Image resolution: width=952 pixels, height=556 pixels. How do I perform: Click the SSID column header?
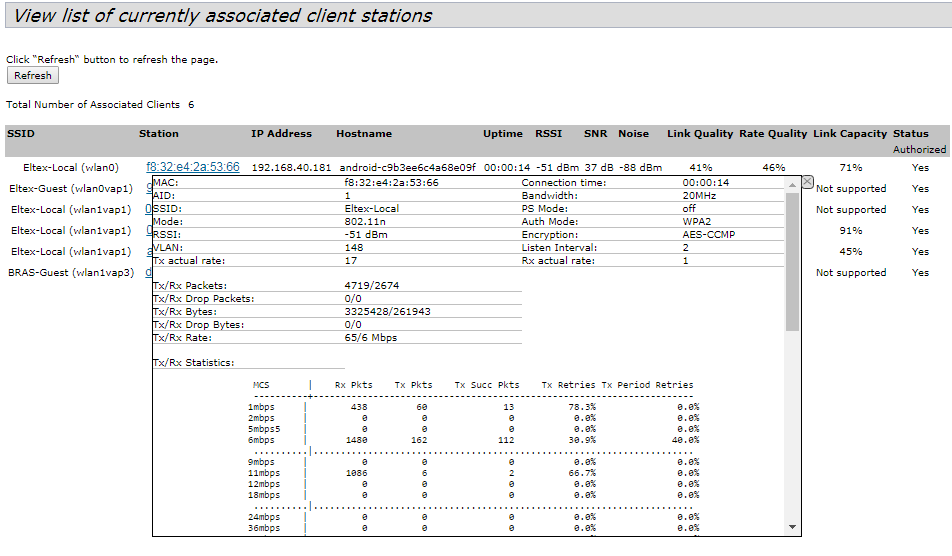coord(20,134)
